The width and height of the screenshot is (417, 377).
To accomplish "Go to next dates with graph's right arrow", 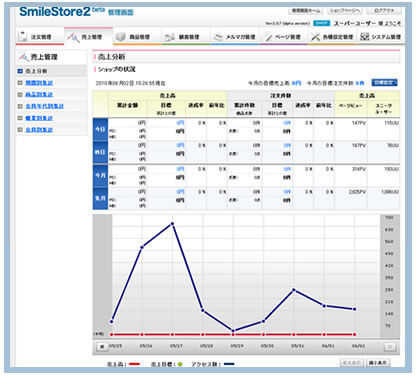I will [390, 347].
